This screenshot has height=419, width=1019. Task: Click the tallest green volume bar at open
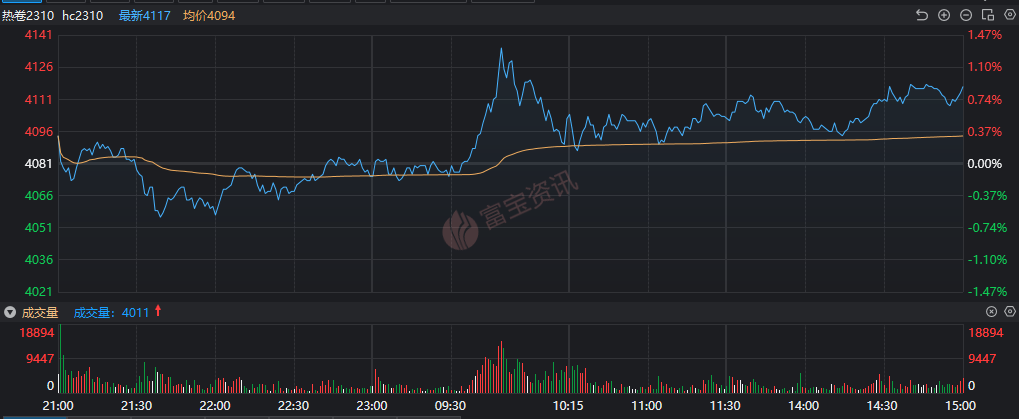coord(60,358)
